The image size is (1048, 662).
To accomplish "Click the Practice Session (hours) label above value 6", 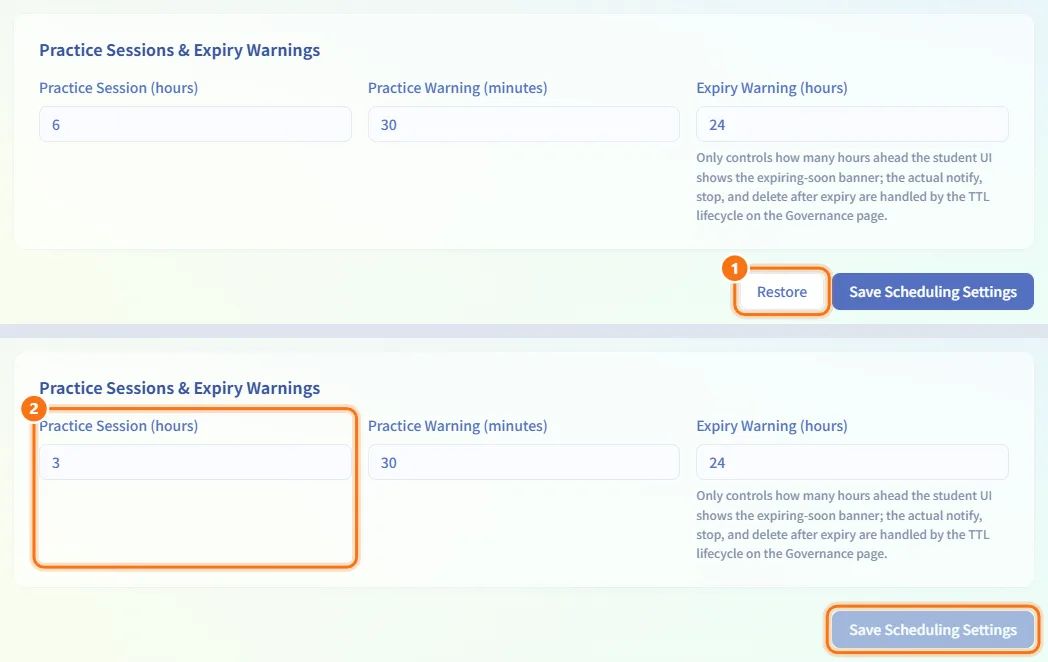I will pyautogui.click(x=118, y=88).
